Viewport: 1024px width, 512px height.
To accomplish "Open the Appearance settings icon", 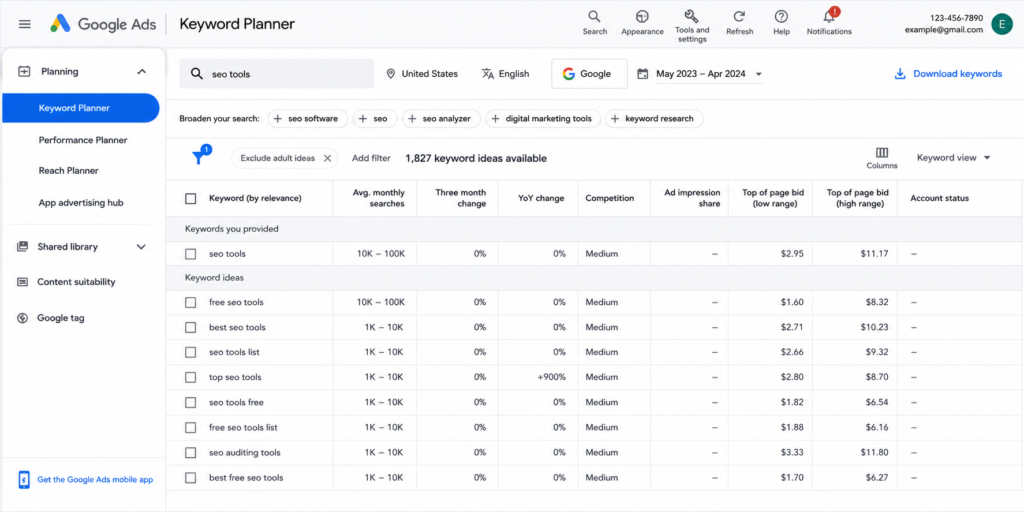I will pyautogui.click(x=642, y=17).
